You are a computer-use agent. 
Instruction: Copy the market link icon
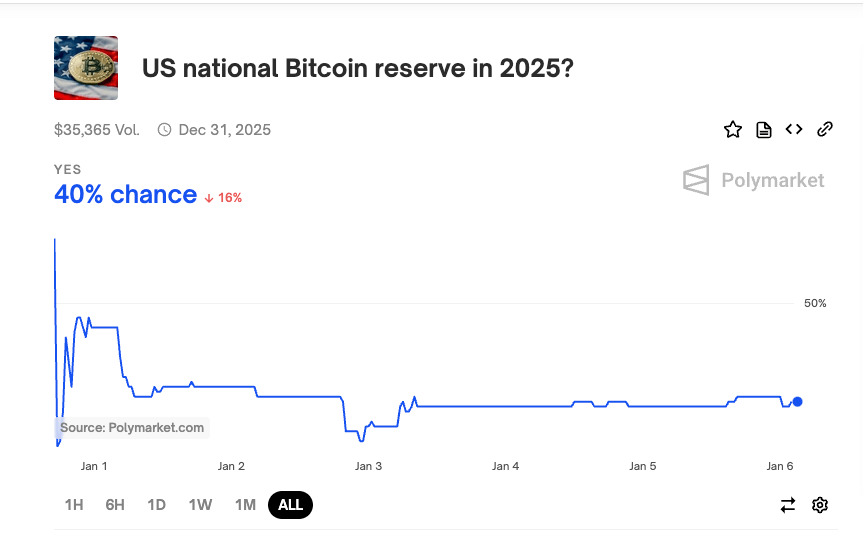point(825,129)
